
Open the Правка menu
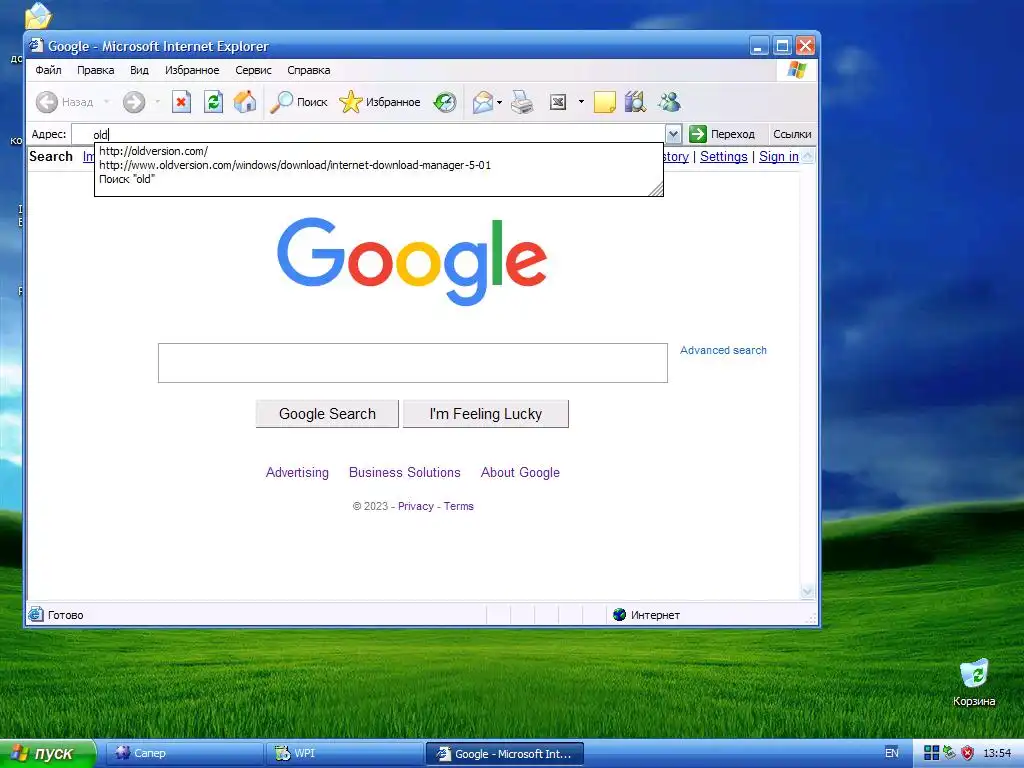pyautogui.click(x=95, y=70)
